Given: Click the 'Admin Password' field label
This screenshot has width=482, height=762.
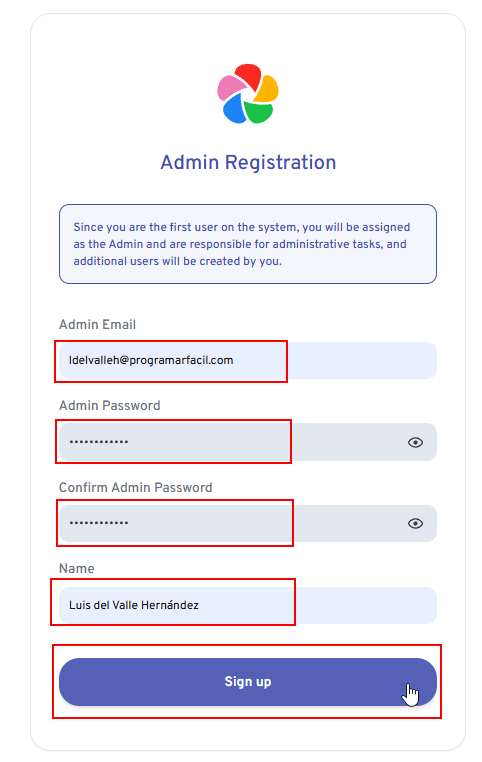Looking at the screenshot, I should pyautogui.click(x=109, y=406).
